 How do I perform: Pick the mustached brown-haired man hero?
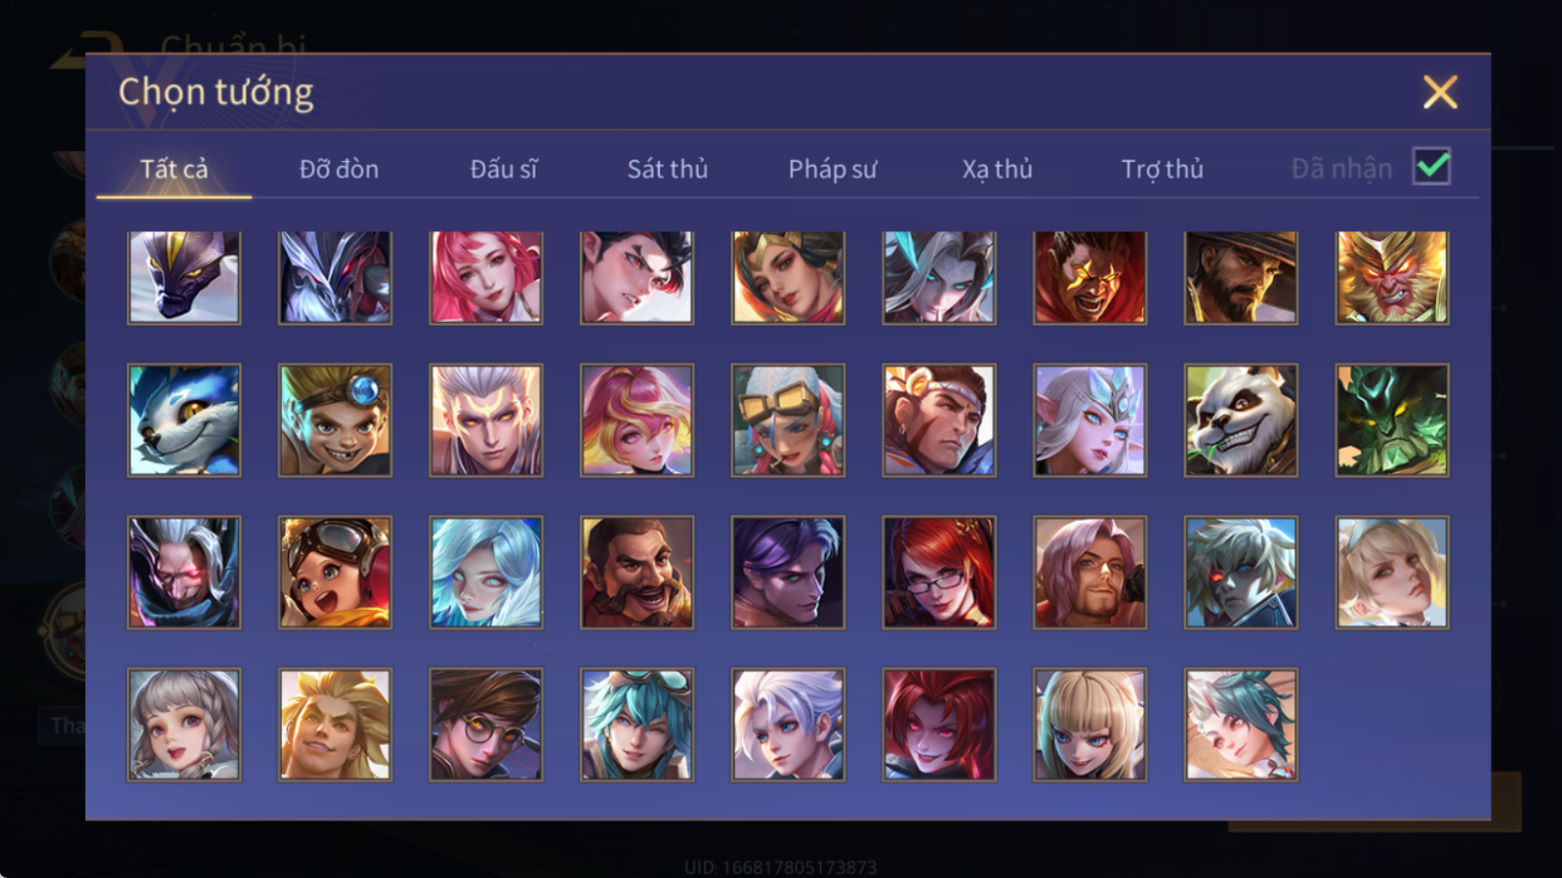click(x=637, y=572)
